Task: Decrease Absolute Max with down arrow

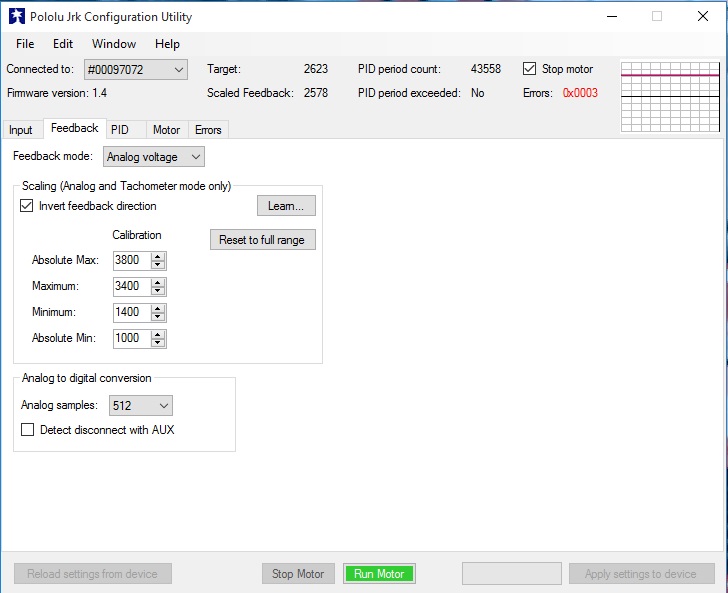Action: tap(158, 265)
